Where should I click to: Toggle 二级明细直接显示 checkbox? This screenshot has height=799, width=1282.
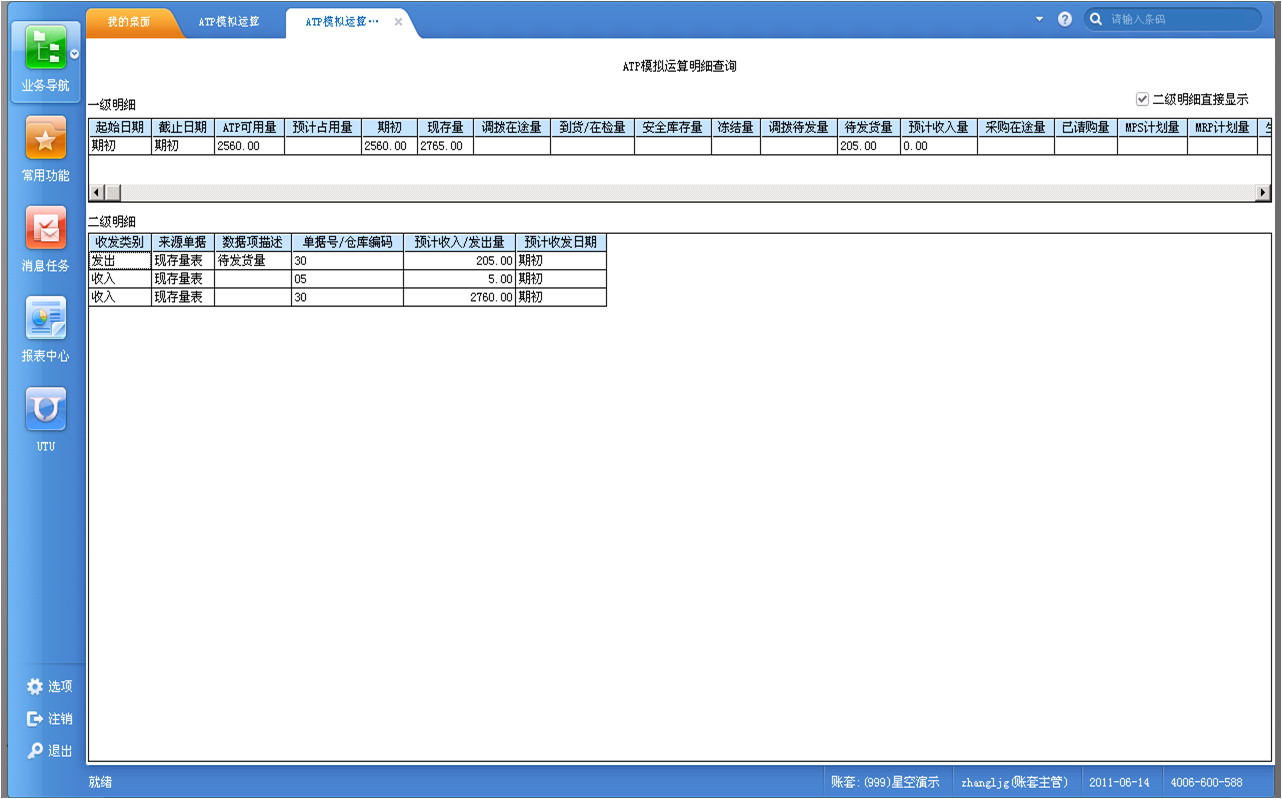pyautogui.click(x=1142, y=99)
